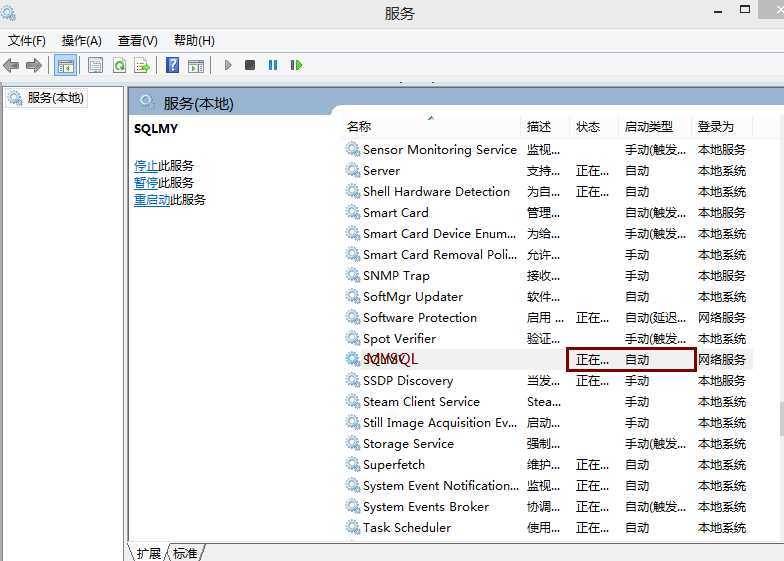Click the Forward arrow toolbar icon
The image size is (784, 561).
(x=34, y=66)
